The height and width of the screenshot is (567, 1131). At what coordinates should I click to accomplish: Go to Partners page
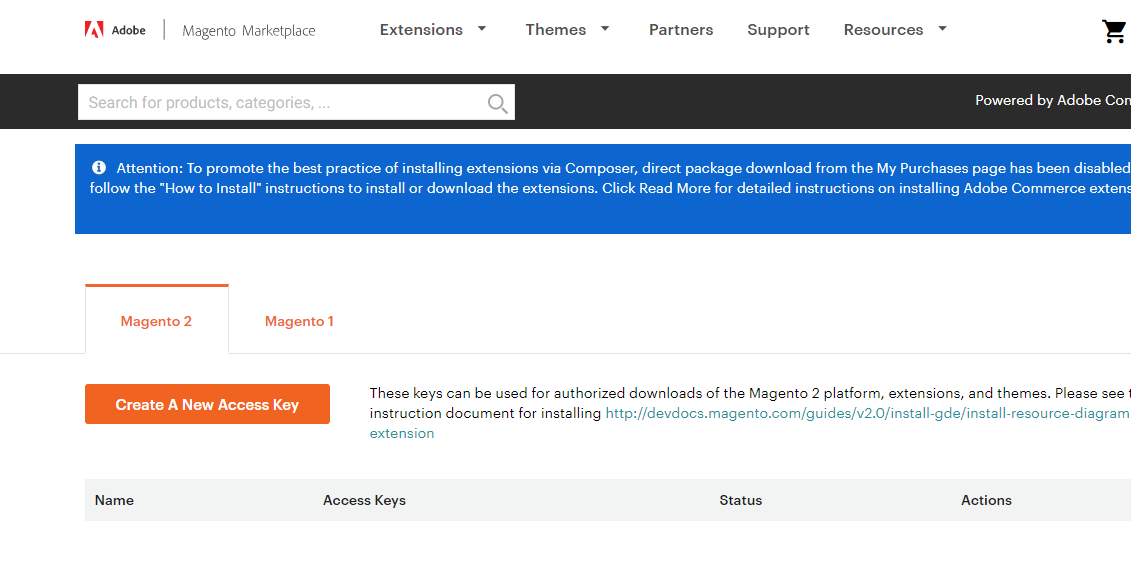(x=681, y=30)
